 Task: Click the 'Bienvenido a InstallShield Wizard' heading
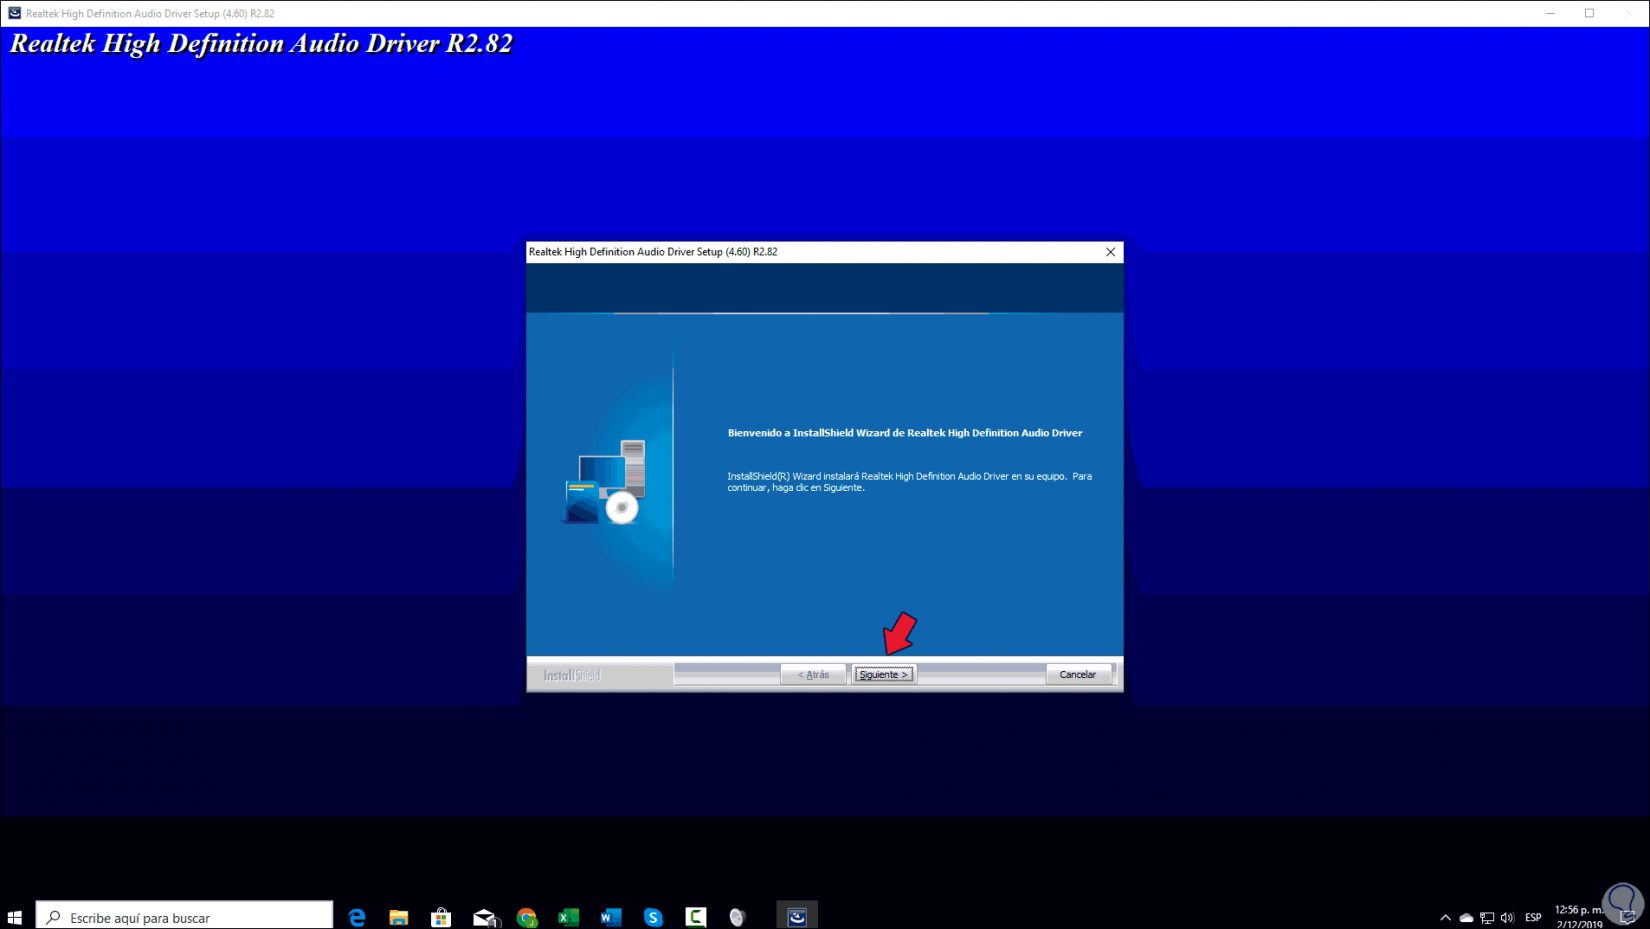point(905,433)
